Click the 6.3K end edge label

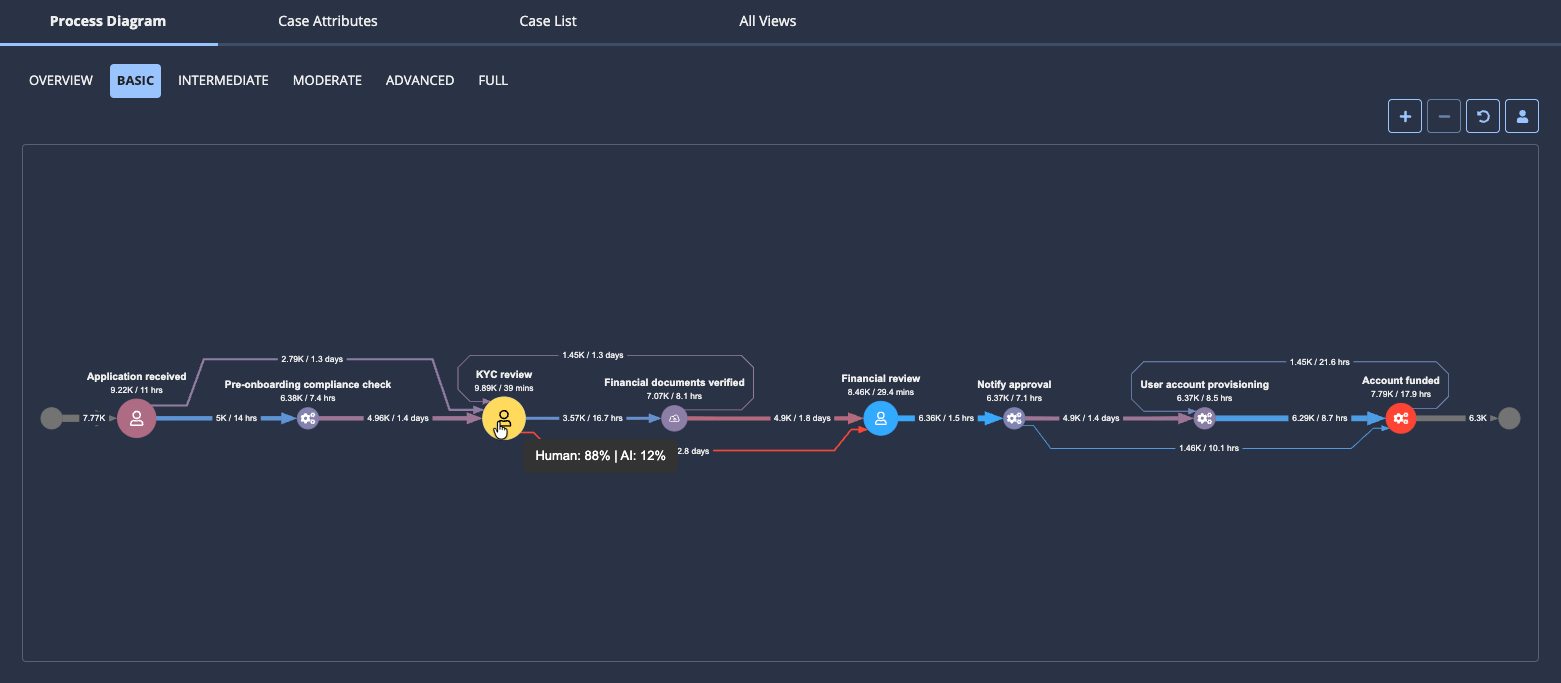(1477, 418)
